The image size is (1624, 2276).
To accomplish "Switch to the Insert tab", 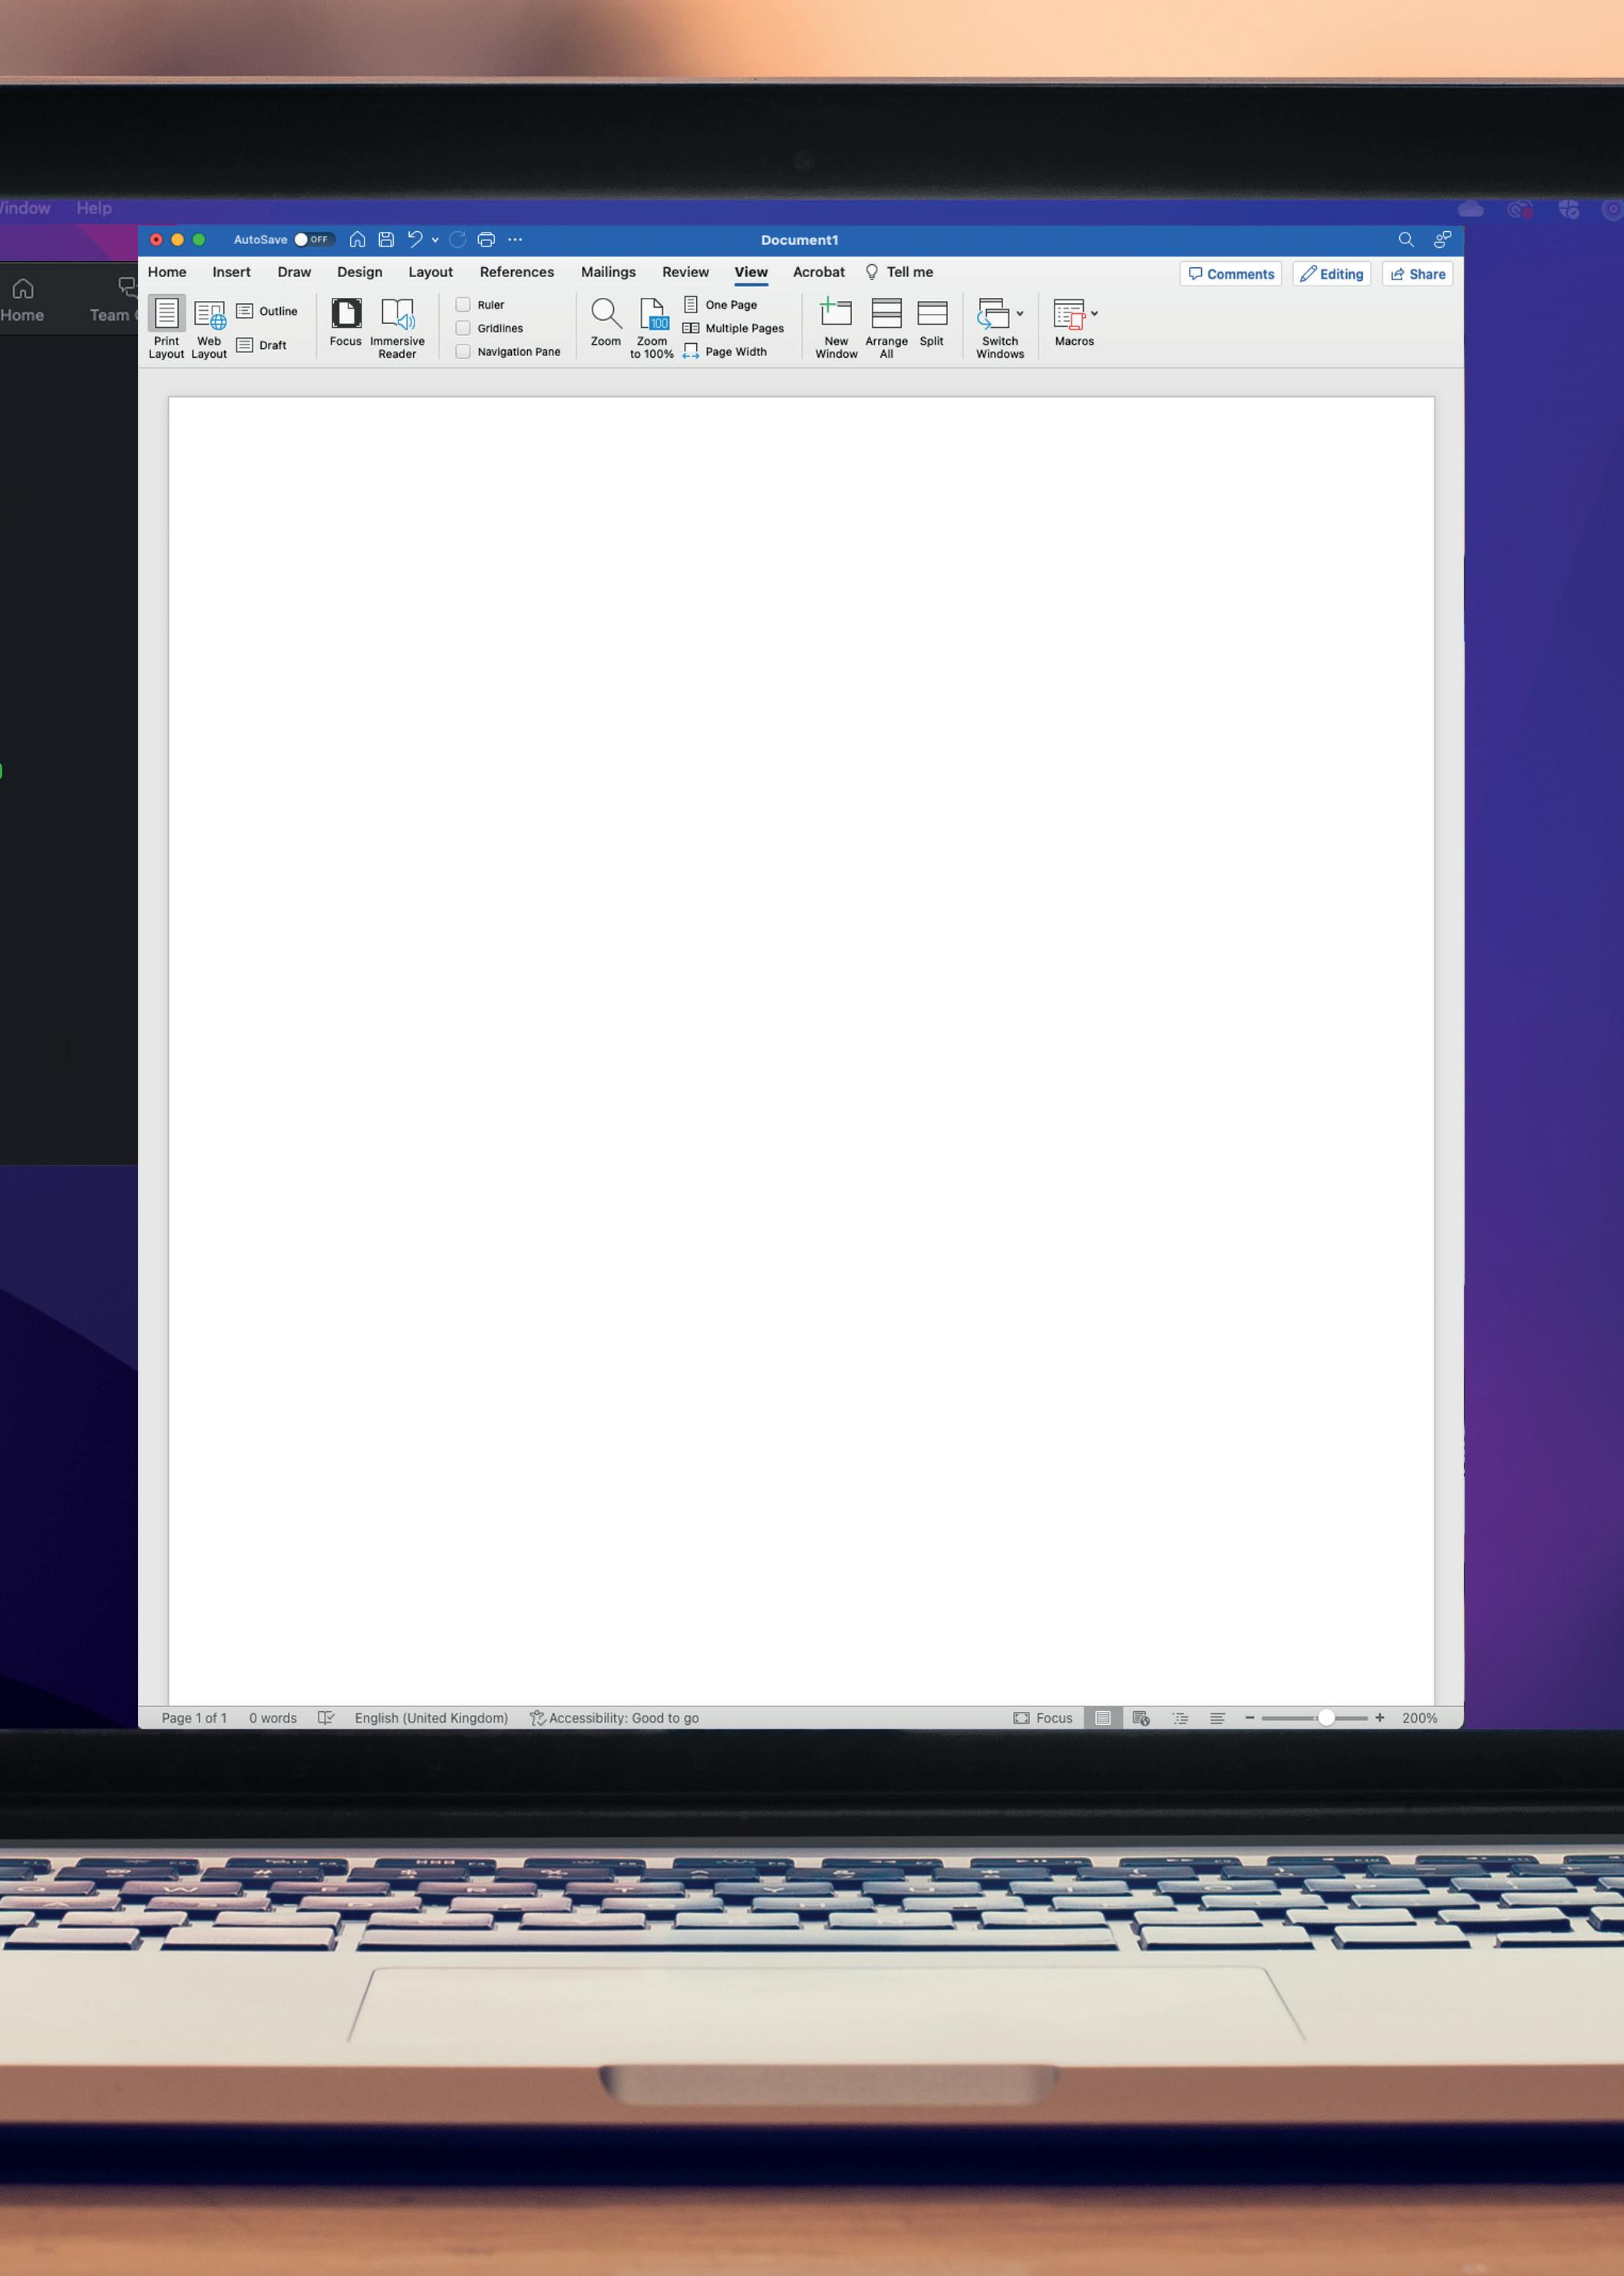I will [231, 272].
